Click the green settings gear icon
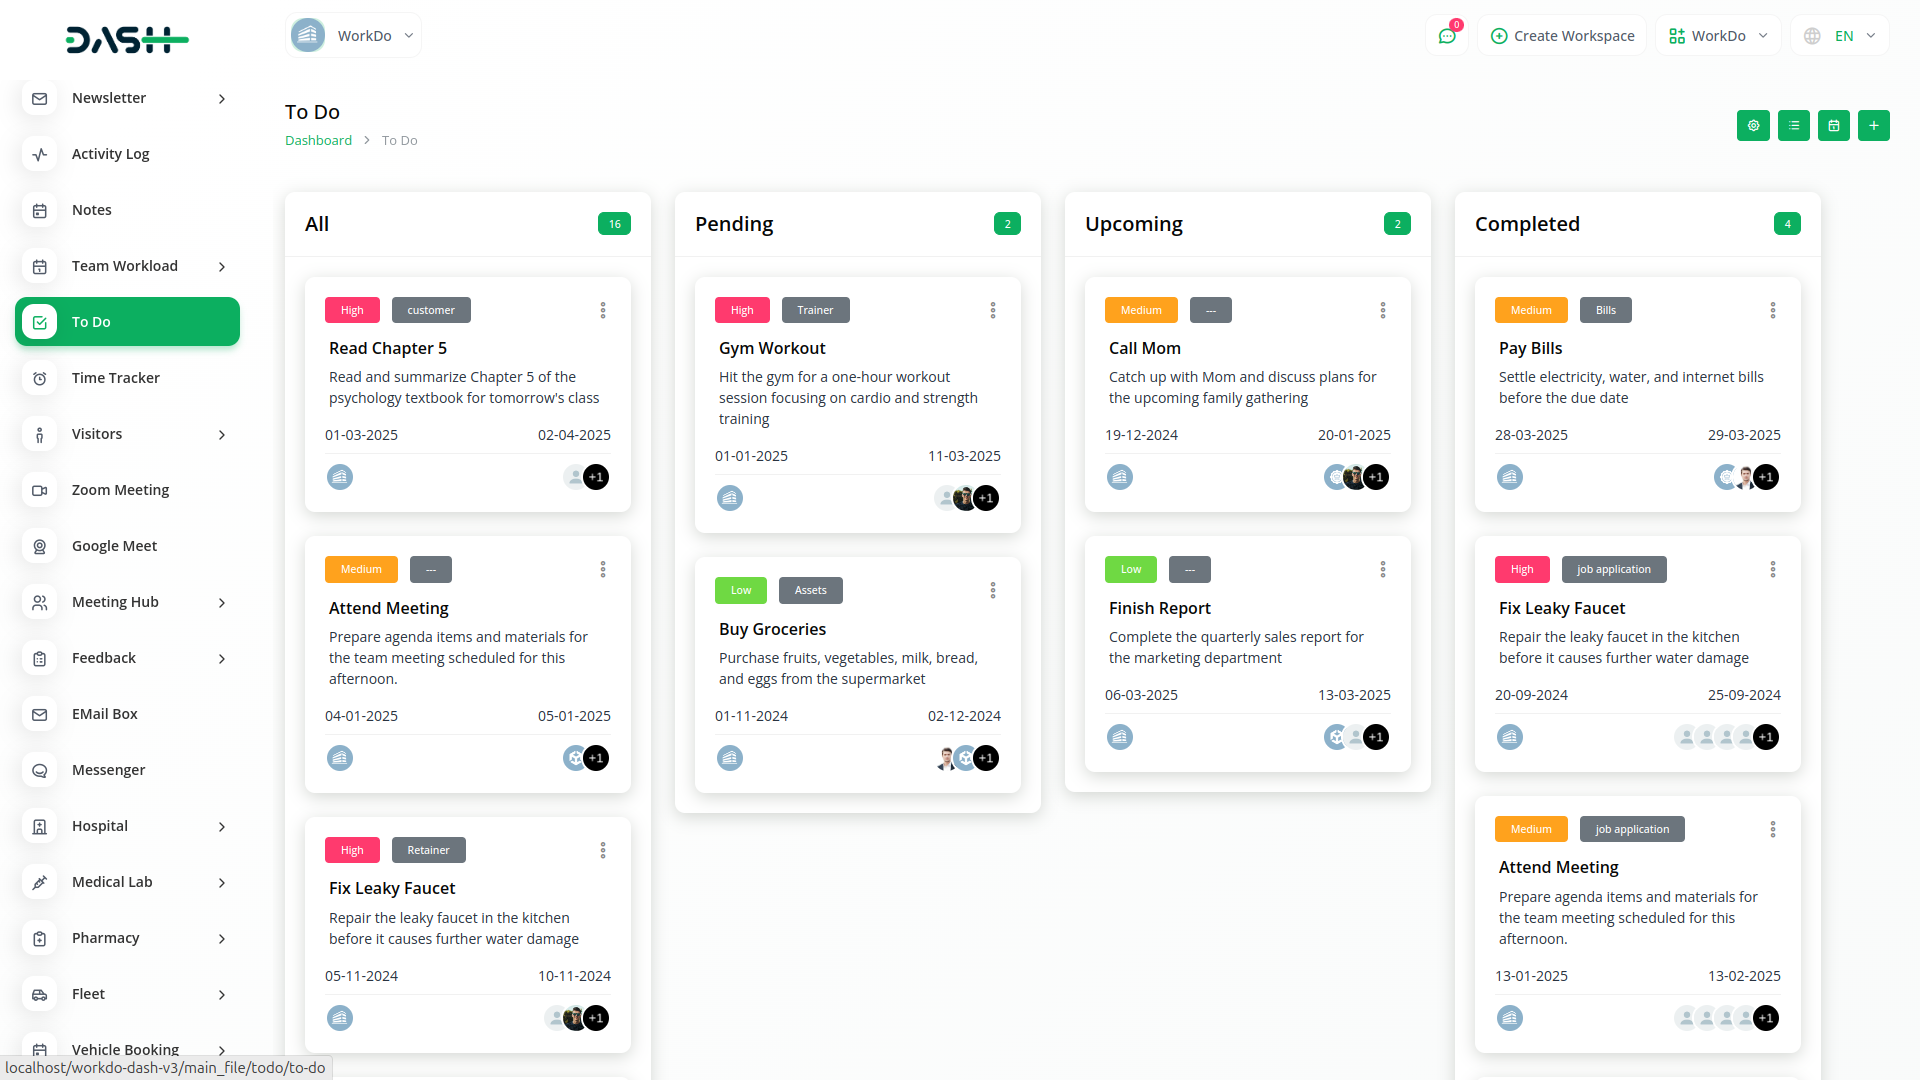The height and width of the screenshot is (1080, 1920). point(1753,126)
